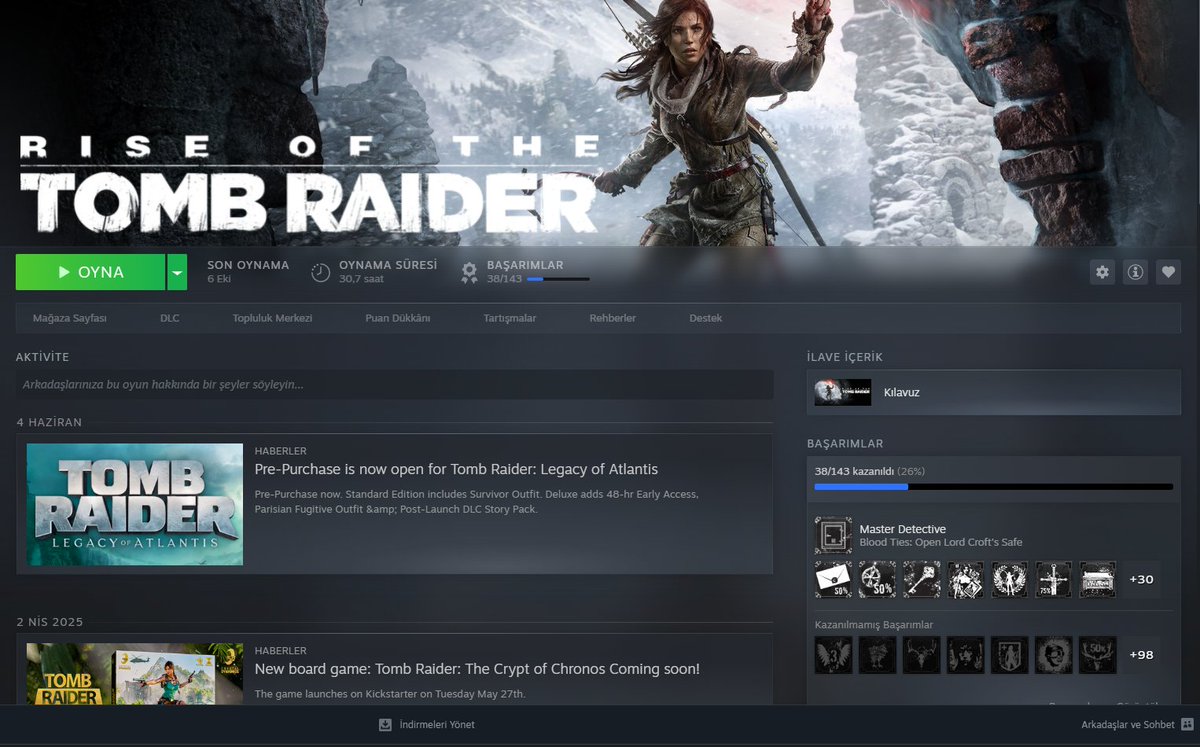Viewport: 1200px width, 747px height.
Task: Select locked winged number 3 achievement icon
Action: click(x=833, y=655)
